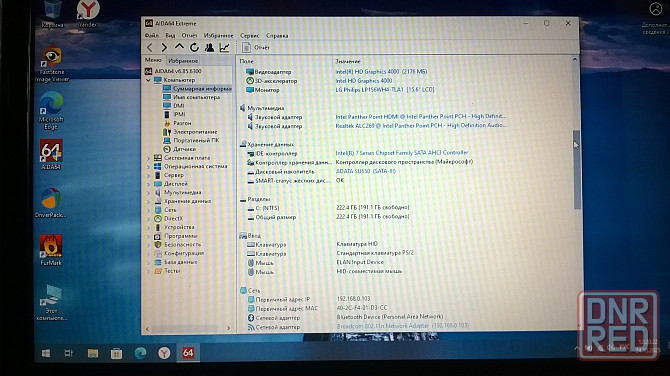This screenshot has width=670, height=376.
Task: Expand the Операционная система node
Action: point(148,166)
